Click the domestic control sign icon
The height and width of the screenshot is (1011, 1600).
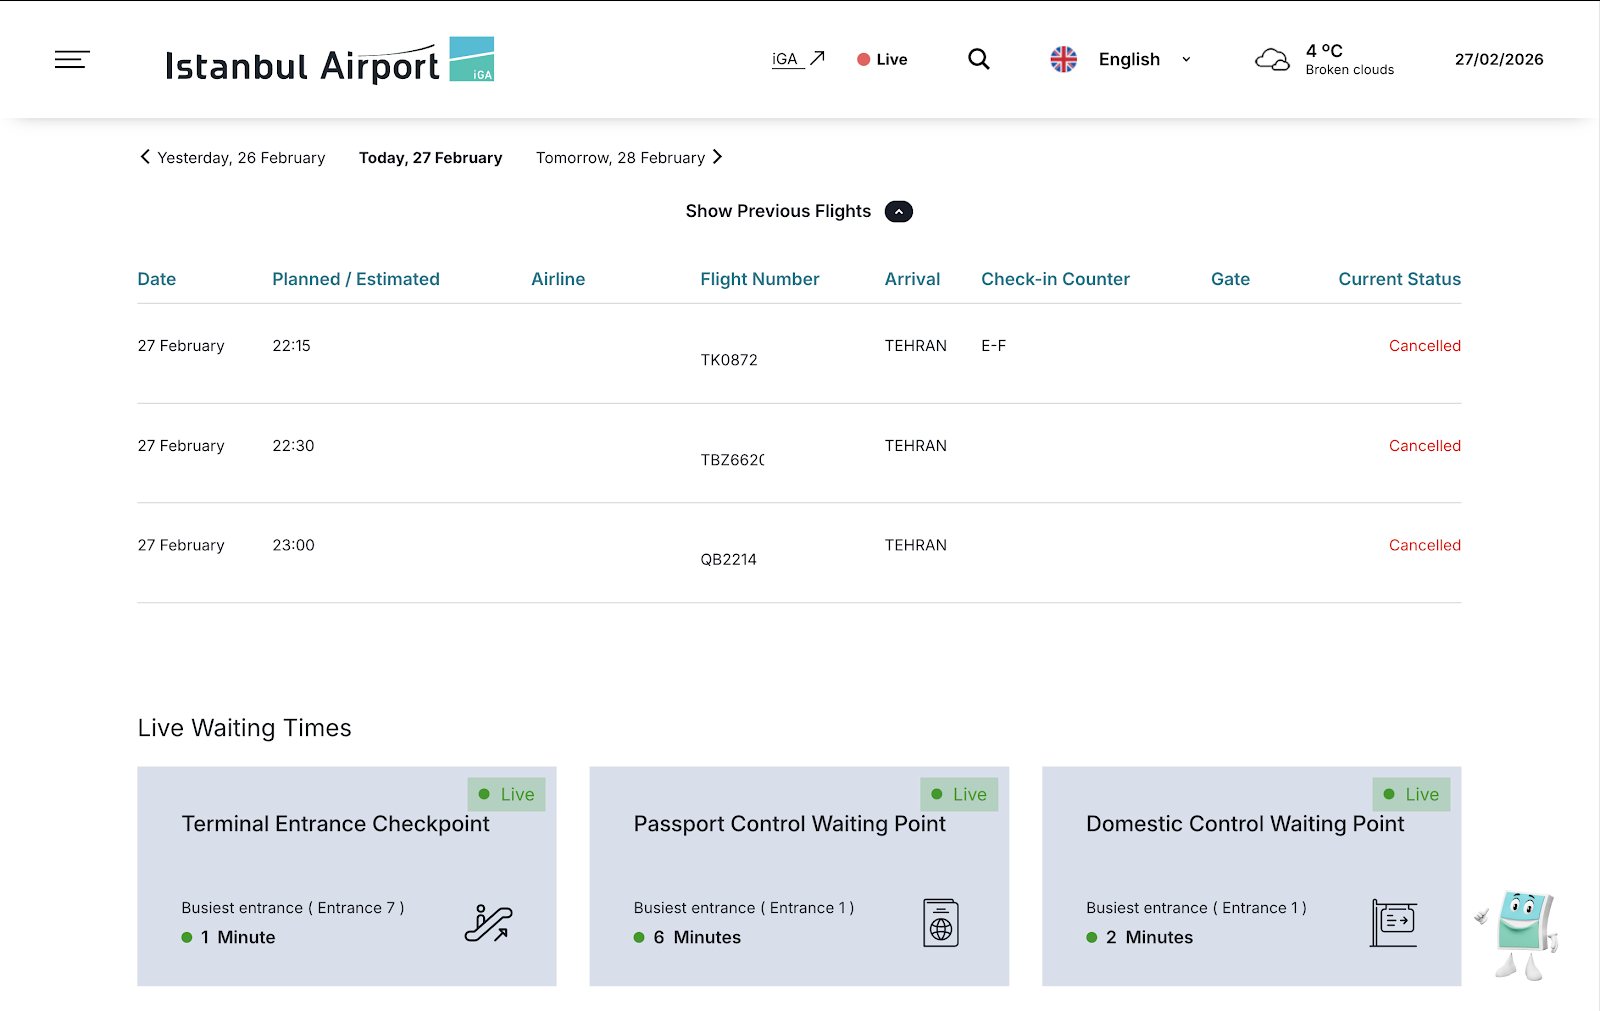[x=1394, y=923]
